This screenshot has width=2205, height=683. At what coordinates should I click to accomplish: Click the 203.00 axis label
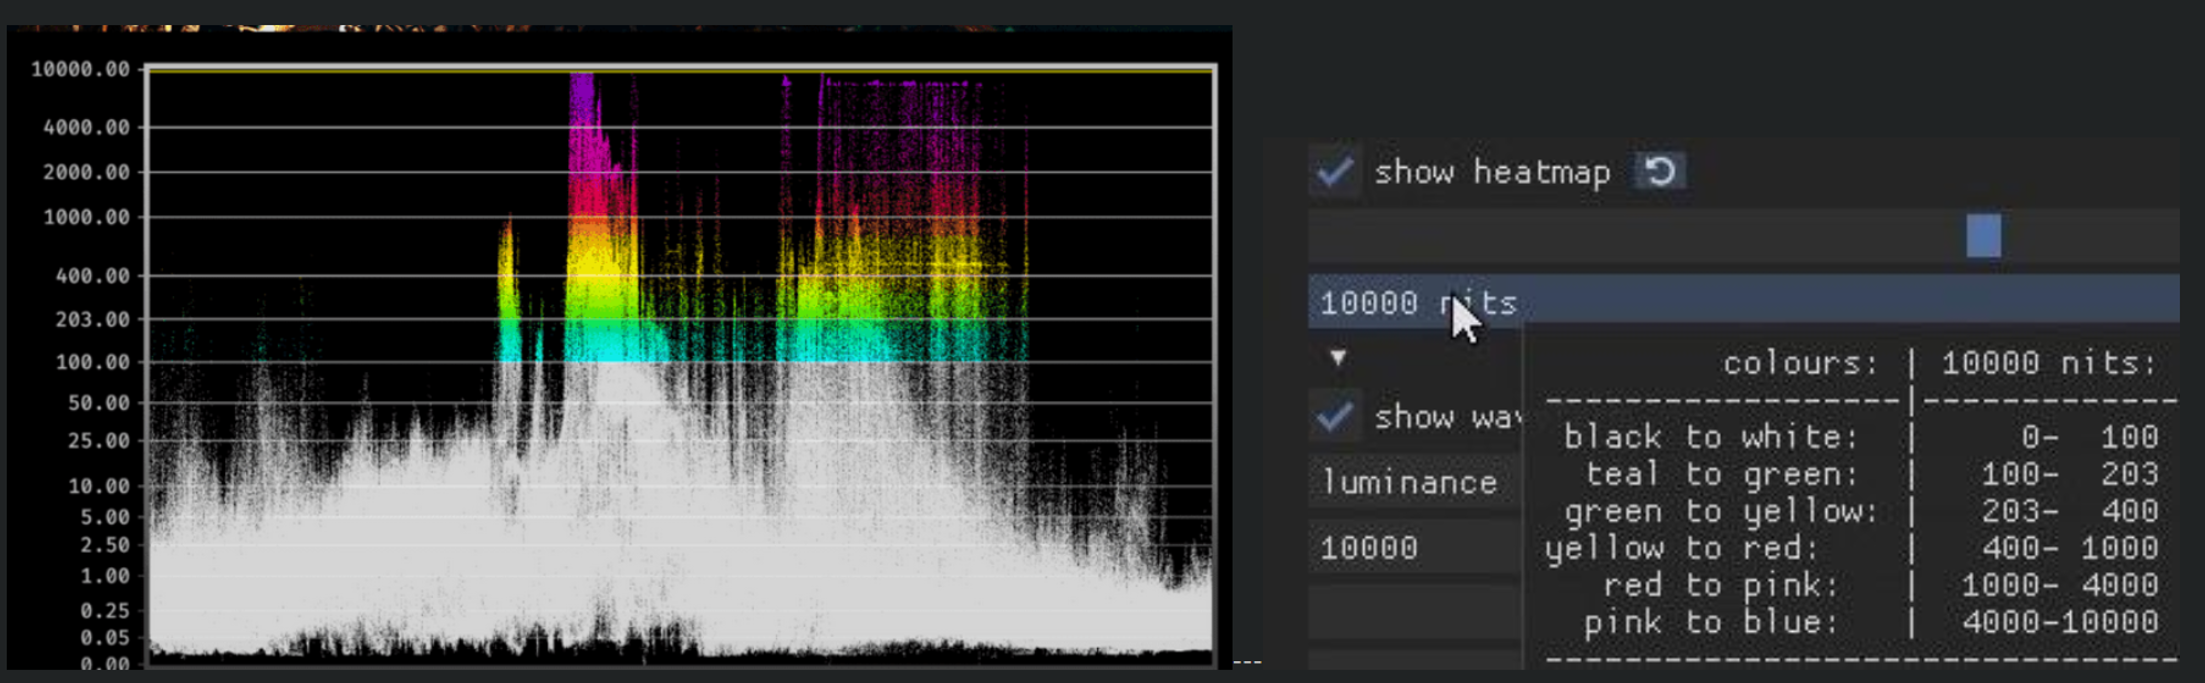pos(92,319)
